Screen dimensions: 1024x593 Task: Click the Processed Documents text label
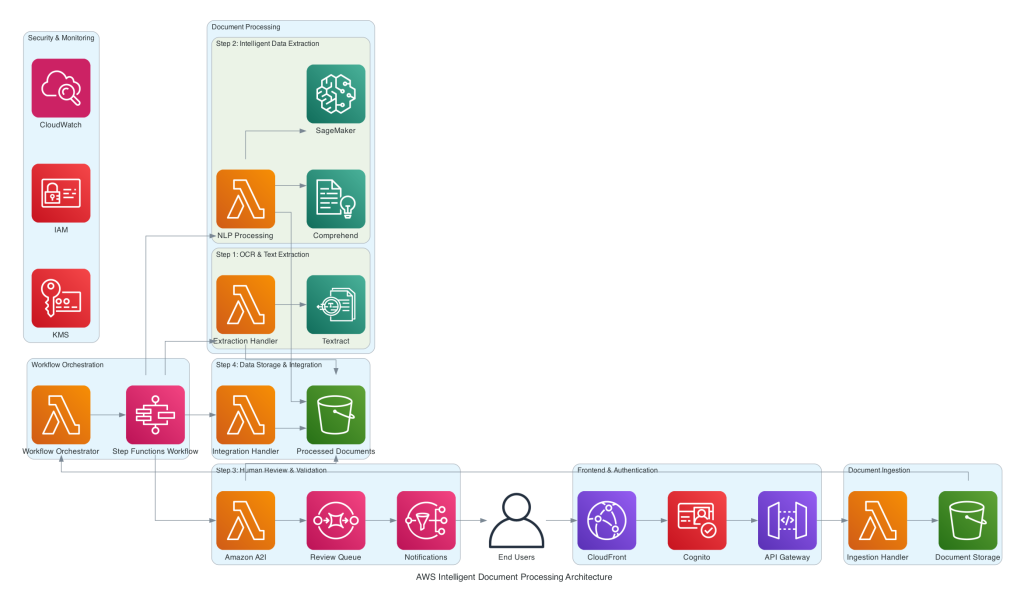(336, 451)
